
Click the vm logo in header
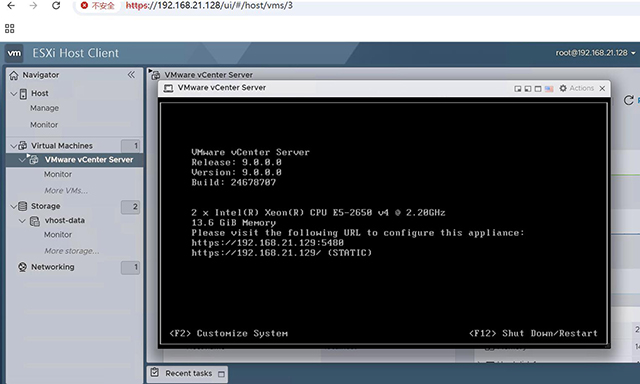click(14, 53)
